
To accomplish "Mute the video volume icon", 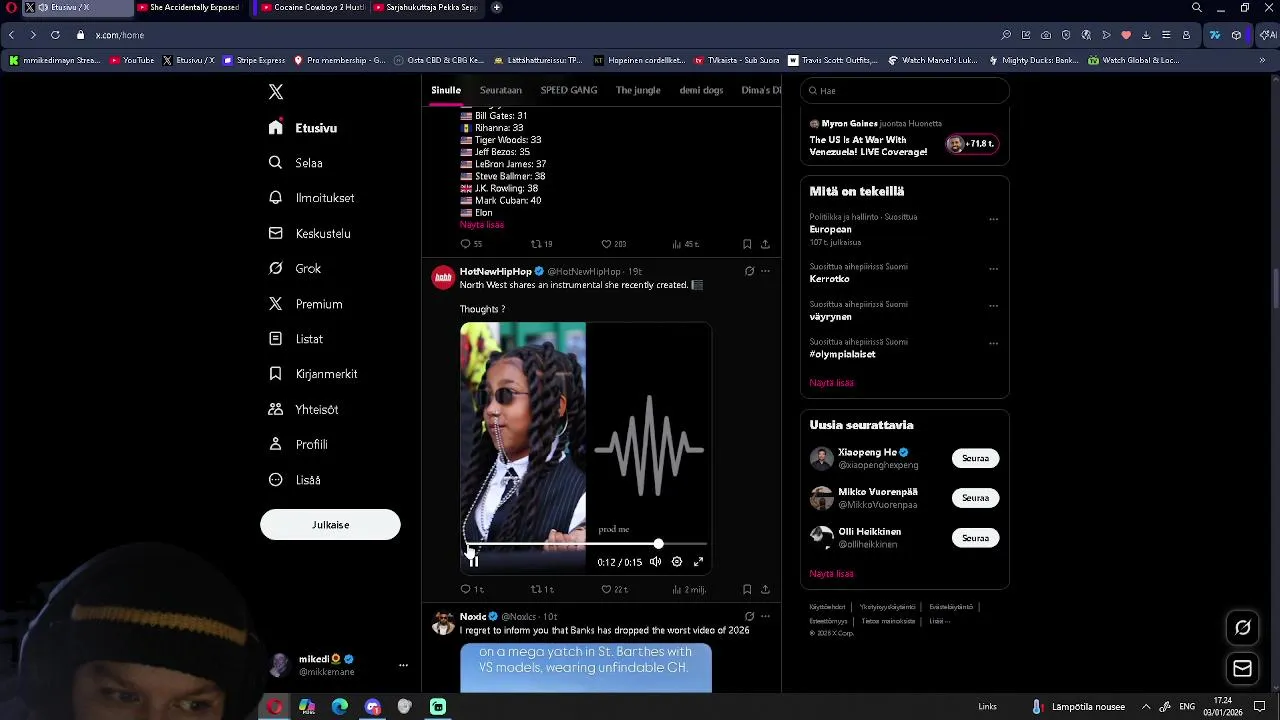I will (655, 562).
